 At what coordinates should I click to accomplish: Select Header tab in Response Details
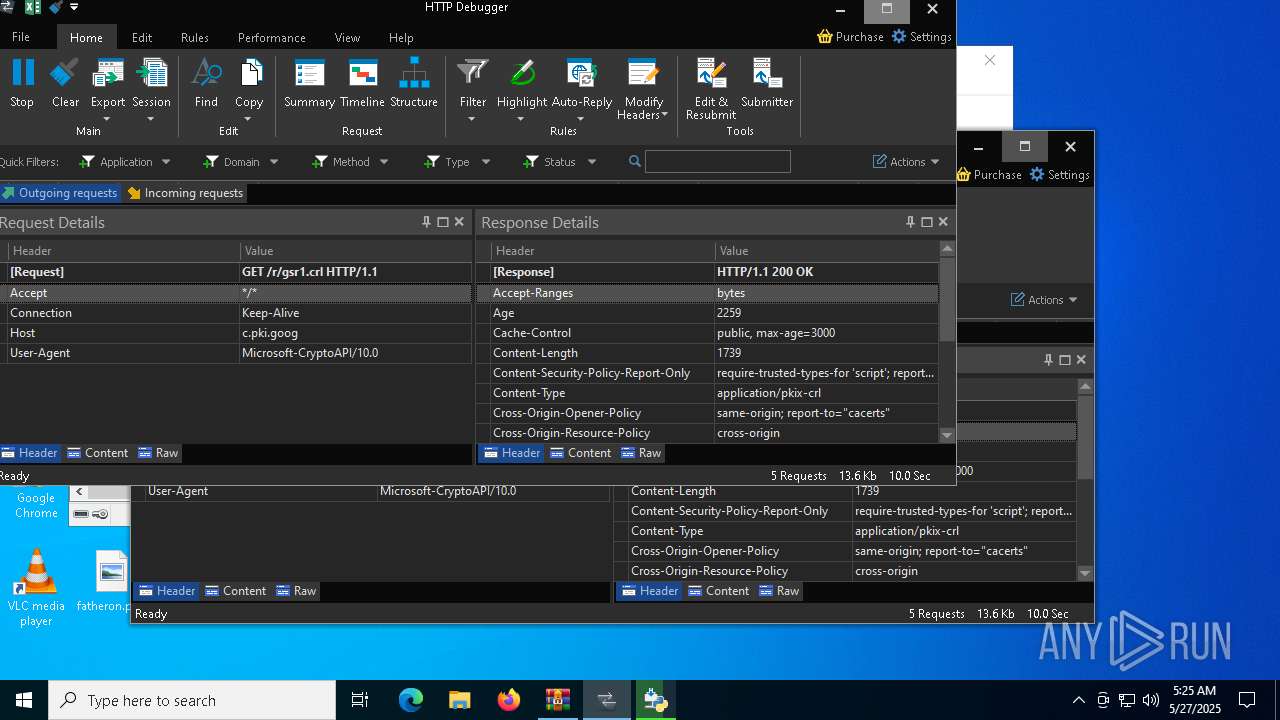coord(511,453)
